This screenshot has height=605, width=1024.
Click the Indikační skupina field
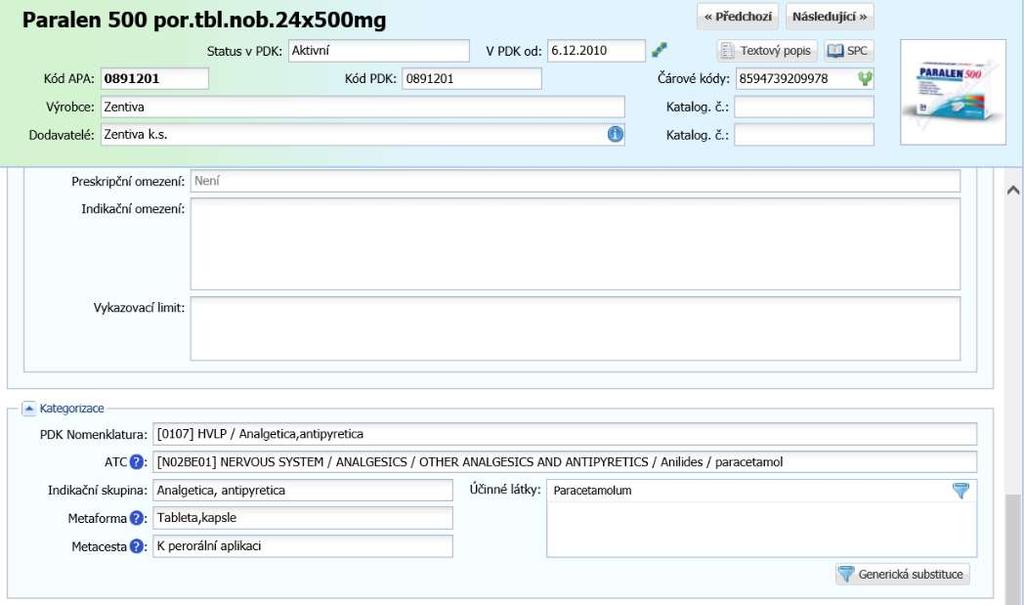[302, 490]
